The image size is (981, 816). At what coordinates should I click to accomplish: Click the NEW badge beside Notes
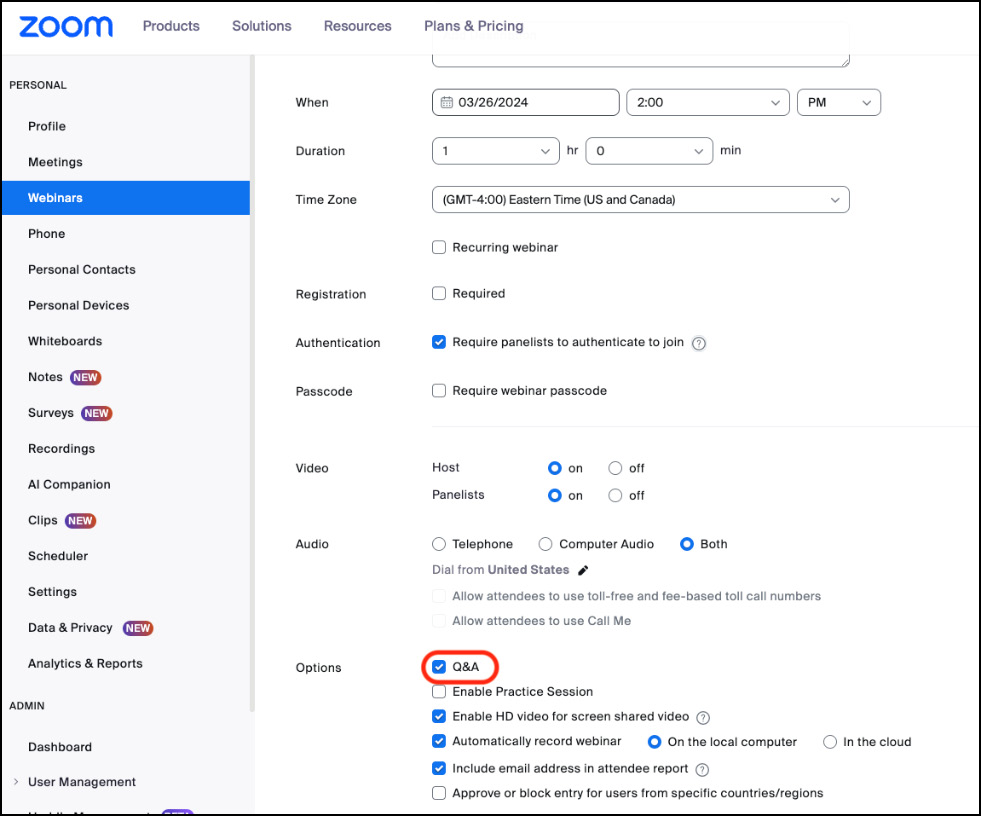click(x=85, y=377)
